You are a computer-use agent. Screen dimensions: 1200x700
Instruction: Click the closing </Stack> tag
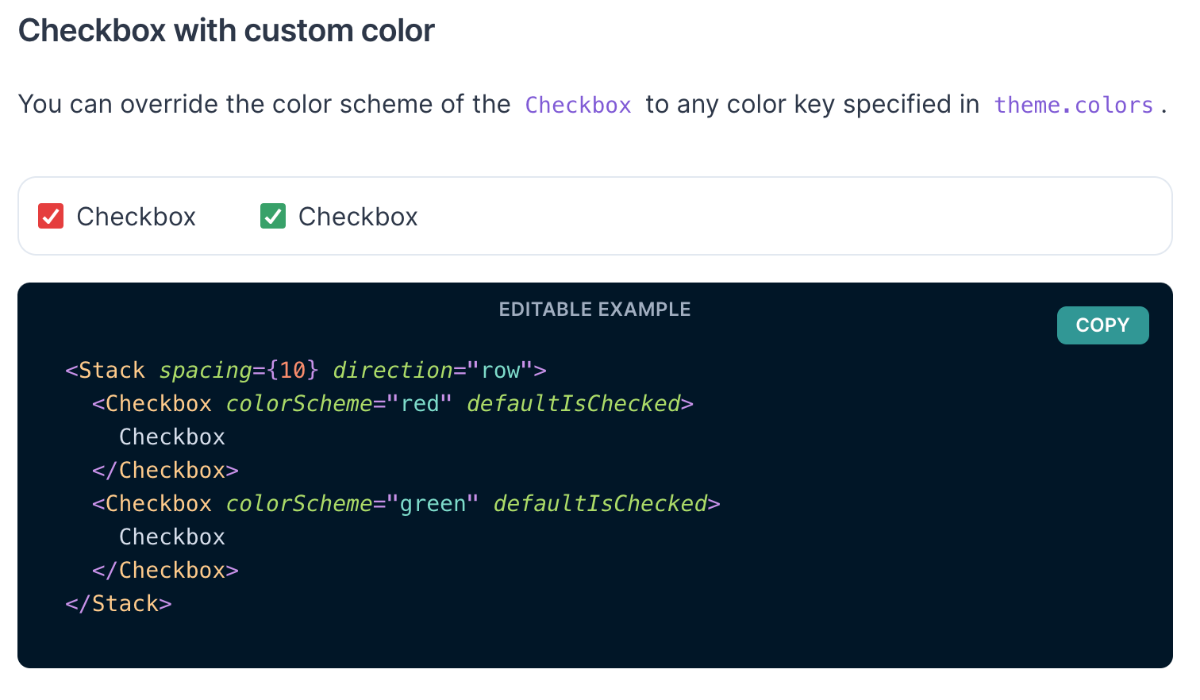coord(118,604)
